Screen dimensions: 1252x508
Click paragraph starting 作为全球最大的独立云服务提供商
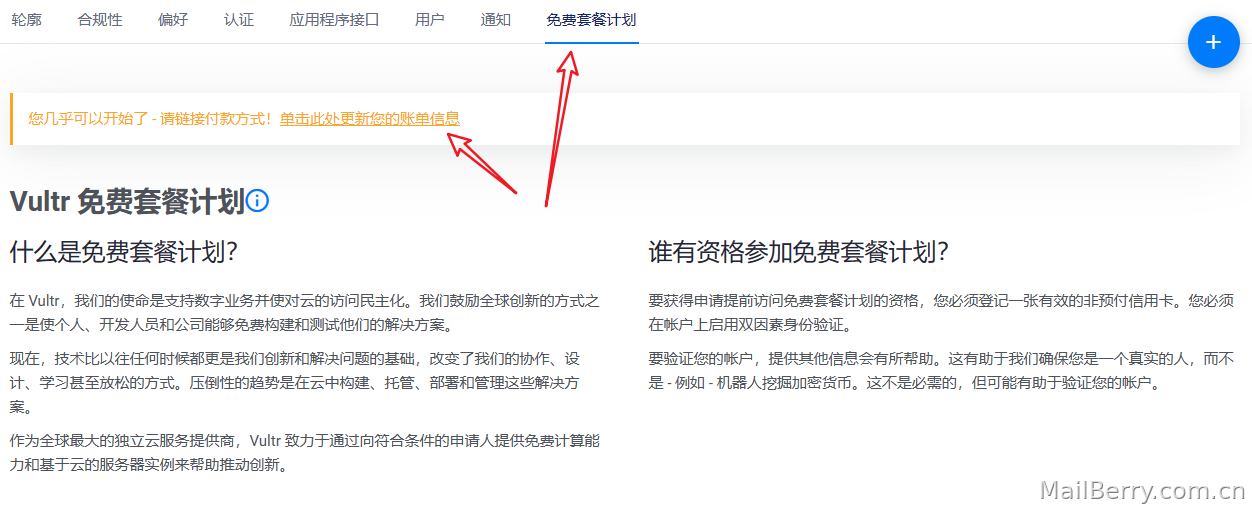305,452
